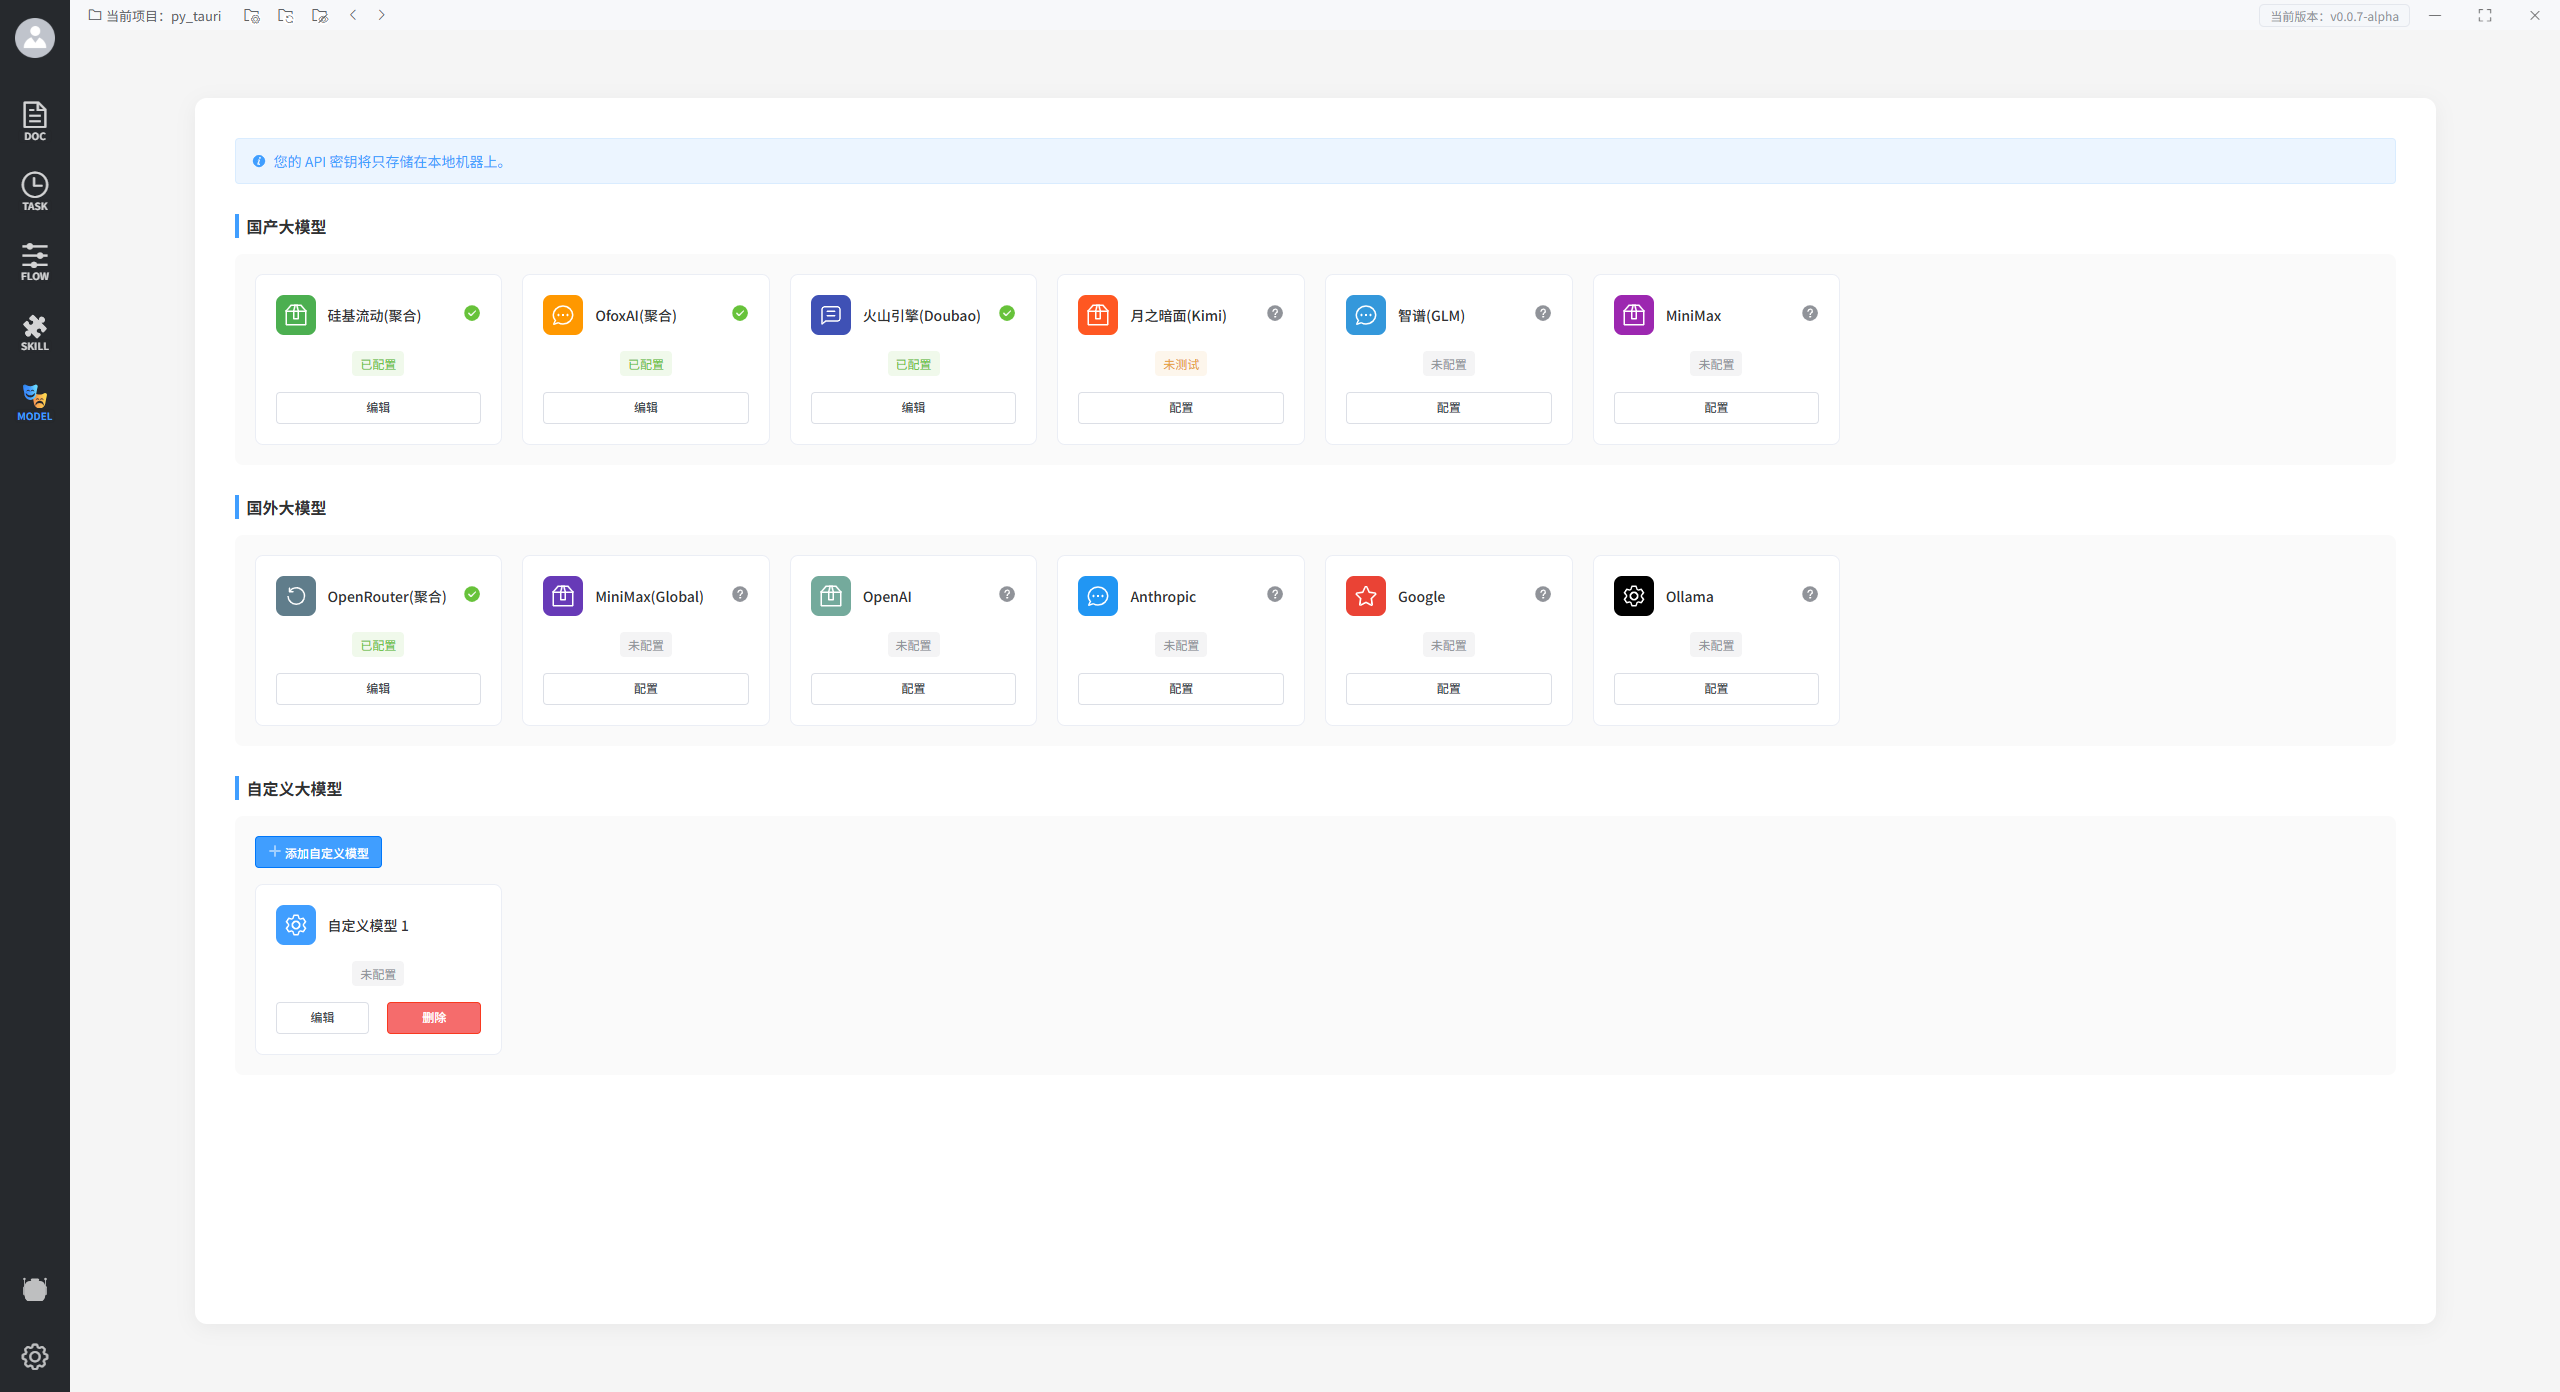Click the hidden-folder eye icon in the top bar
The height and width of the screenshot is (1392, 2560).
point(320,16)
